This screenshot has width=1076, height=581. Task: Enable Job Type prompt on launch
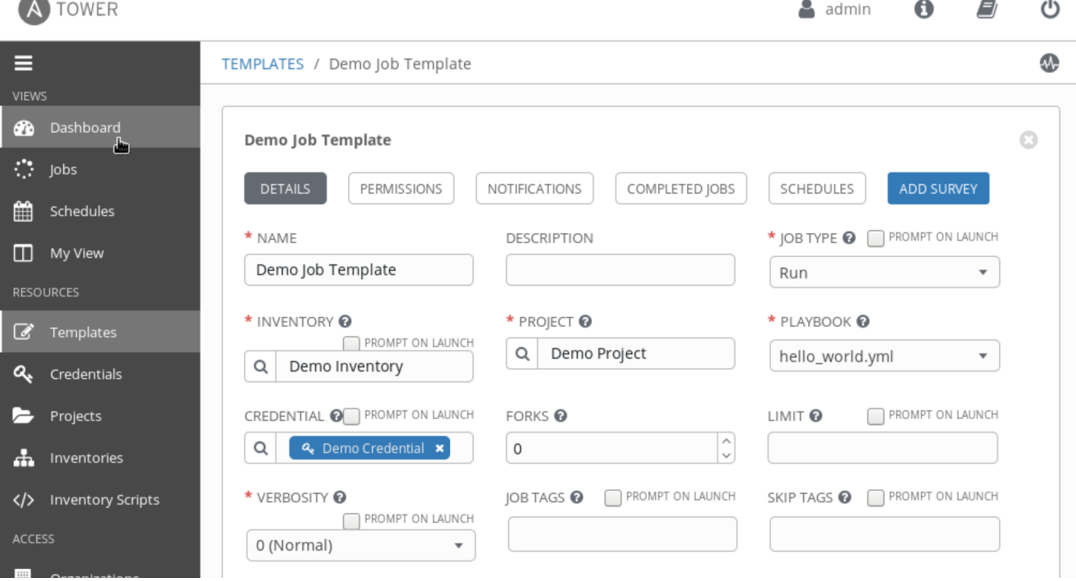(x=876, y=238)
